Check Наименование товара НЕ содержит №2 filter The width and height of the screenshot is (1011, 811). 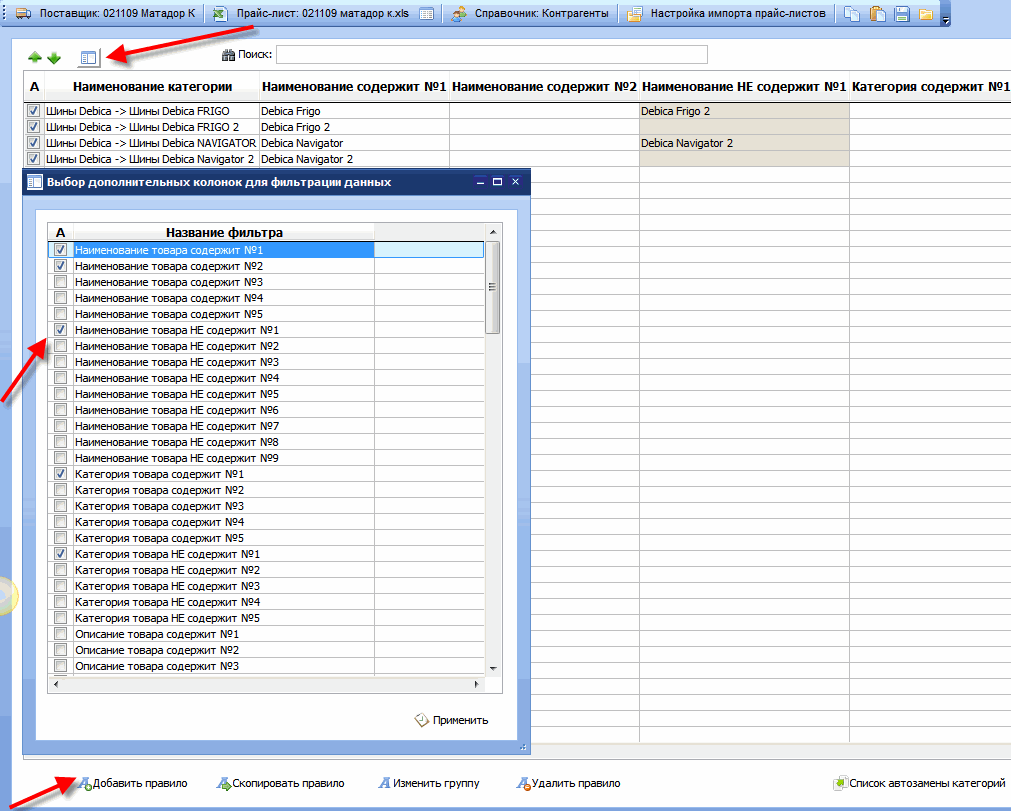[x=61, y=346]
